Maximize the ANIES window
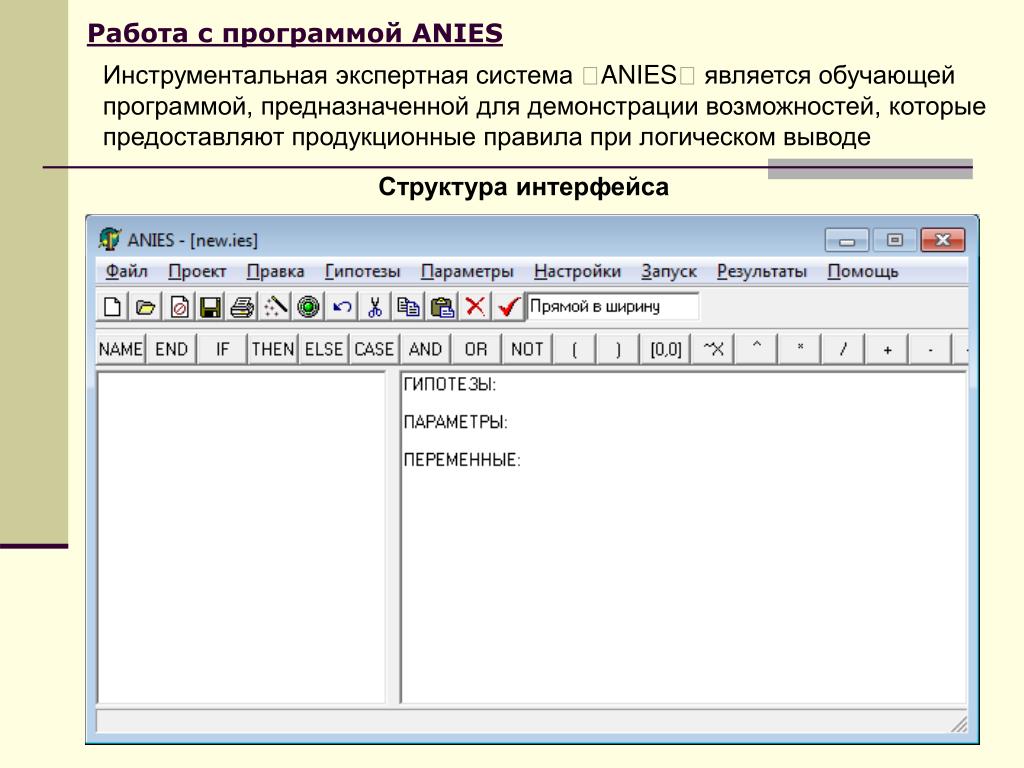The image size is (1024, 768). (x=895, y=240)
